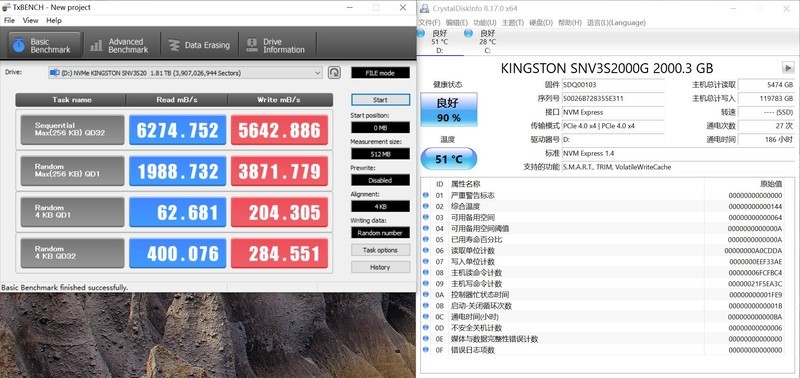Click the eraser icon on Data Erasing tab
Viewport: 800px width, 378px height.
(174, 45)
